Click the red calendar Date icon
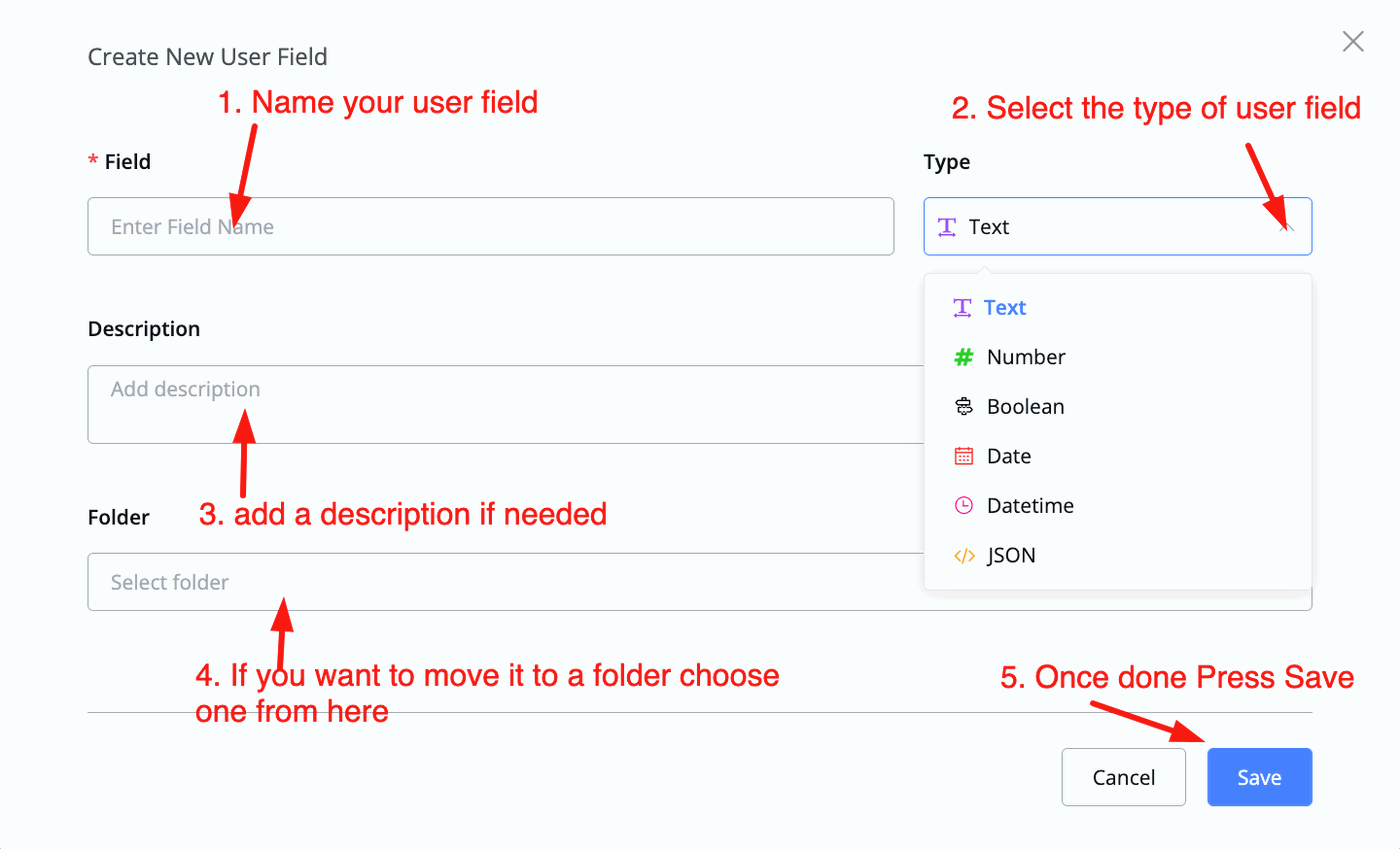Viewport: 1400px width, 849px height. pos(963,456)
